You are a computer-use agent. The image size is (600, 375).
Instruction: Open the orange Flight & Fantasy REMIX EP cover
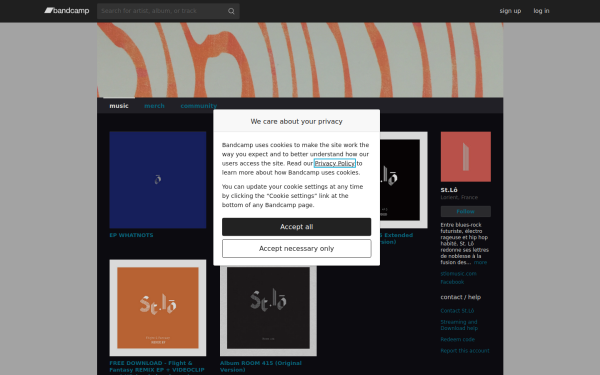[x=158, y=308]
